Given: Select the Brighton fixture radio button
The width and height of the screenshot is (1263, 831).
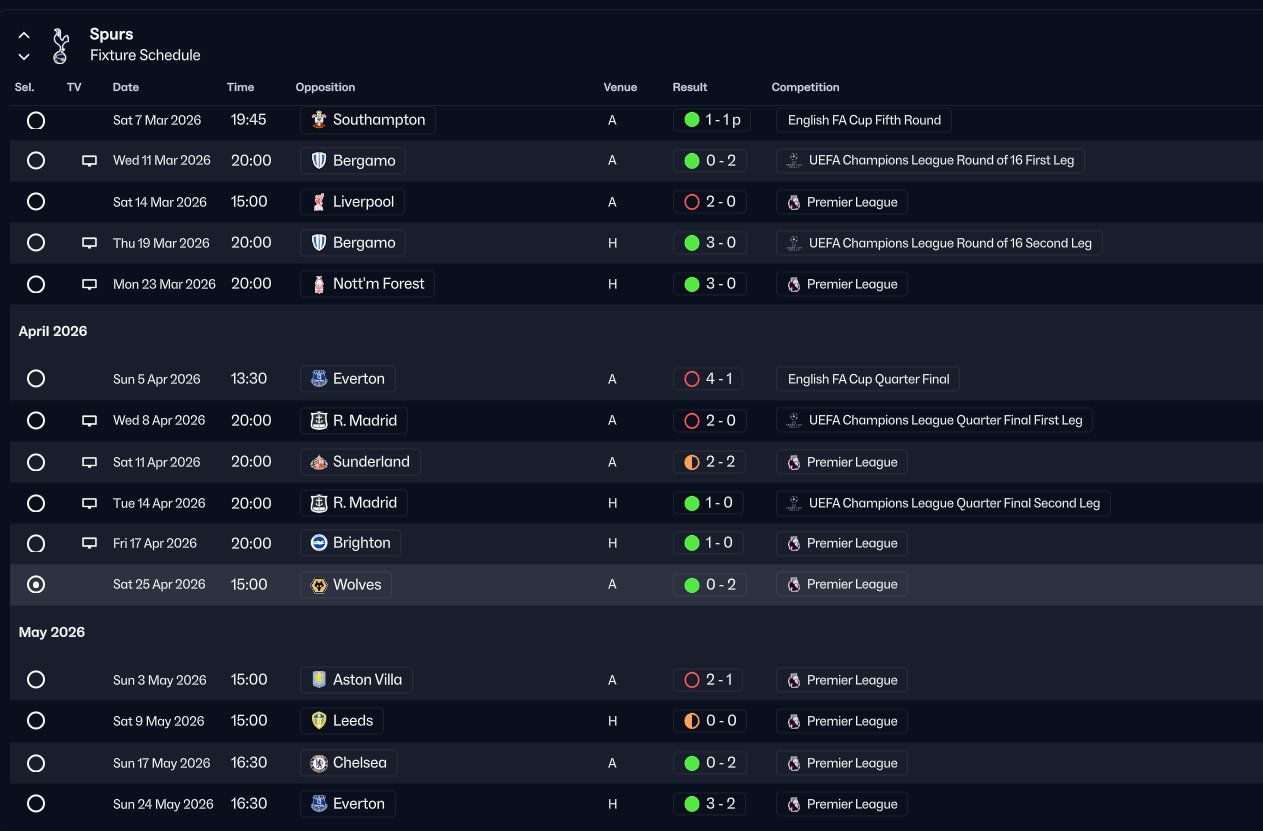Looking at the screenshot, I should (36, 543).
